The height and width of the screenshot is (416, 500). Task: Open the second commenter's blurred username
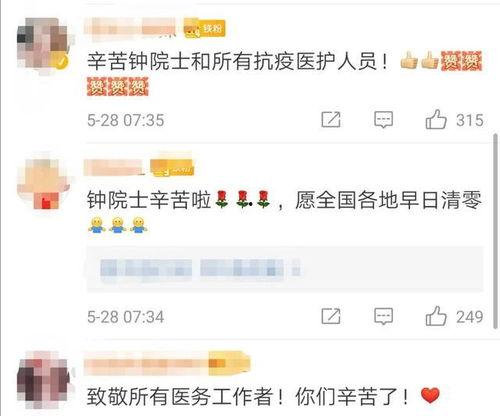[115, 167]
